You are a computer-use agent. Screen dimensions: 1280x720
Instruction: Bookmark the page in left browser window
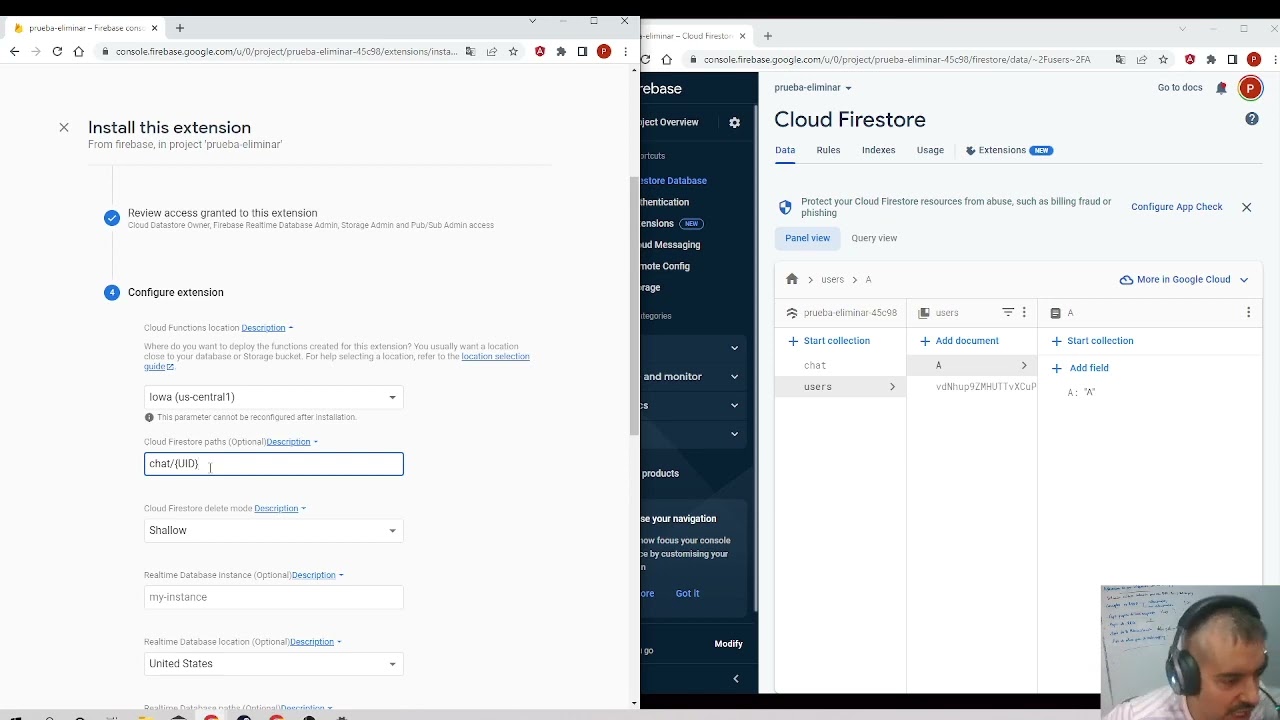513,51
